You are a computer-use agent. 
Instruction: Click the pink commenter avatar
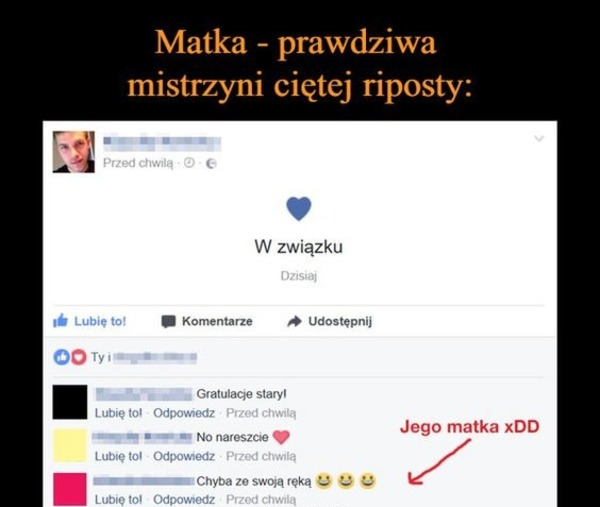coord(70,489)
